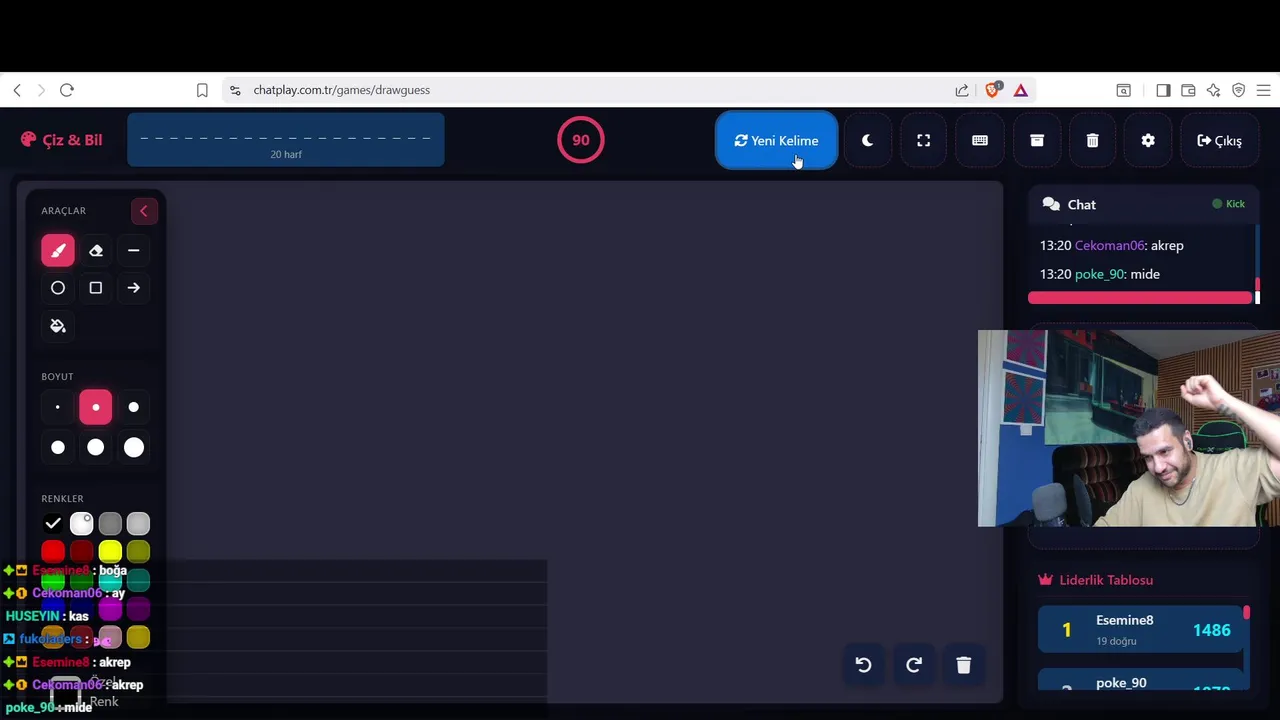1280x720 pixels.
Task: Click Cekoman06 username in chat
Action: [x=1109, y=245]
